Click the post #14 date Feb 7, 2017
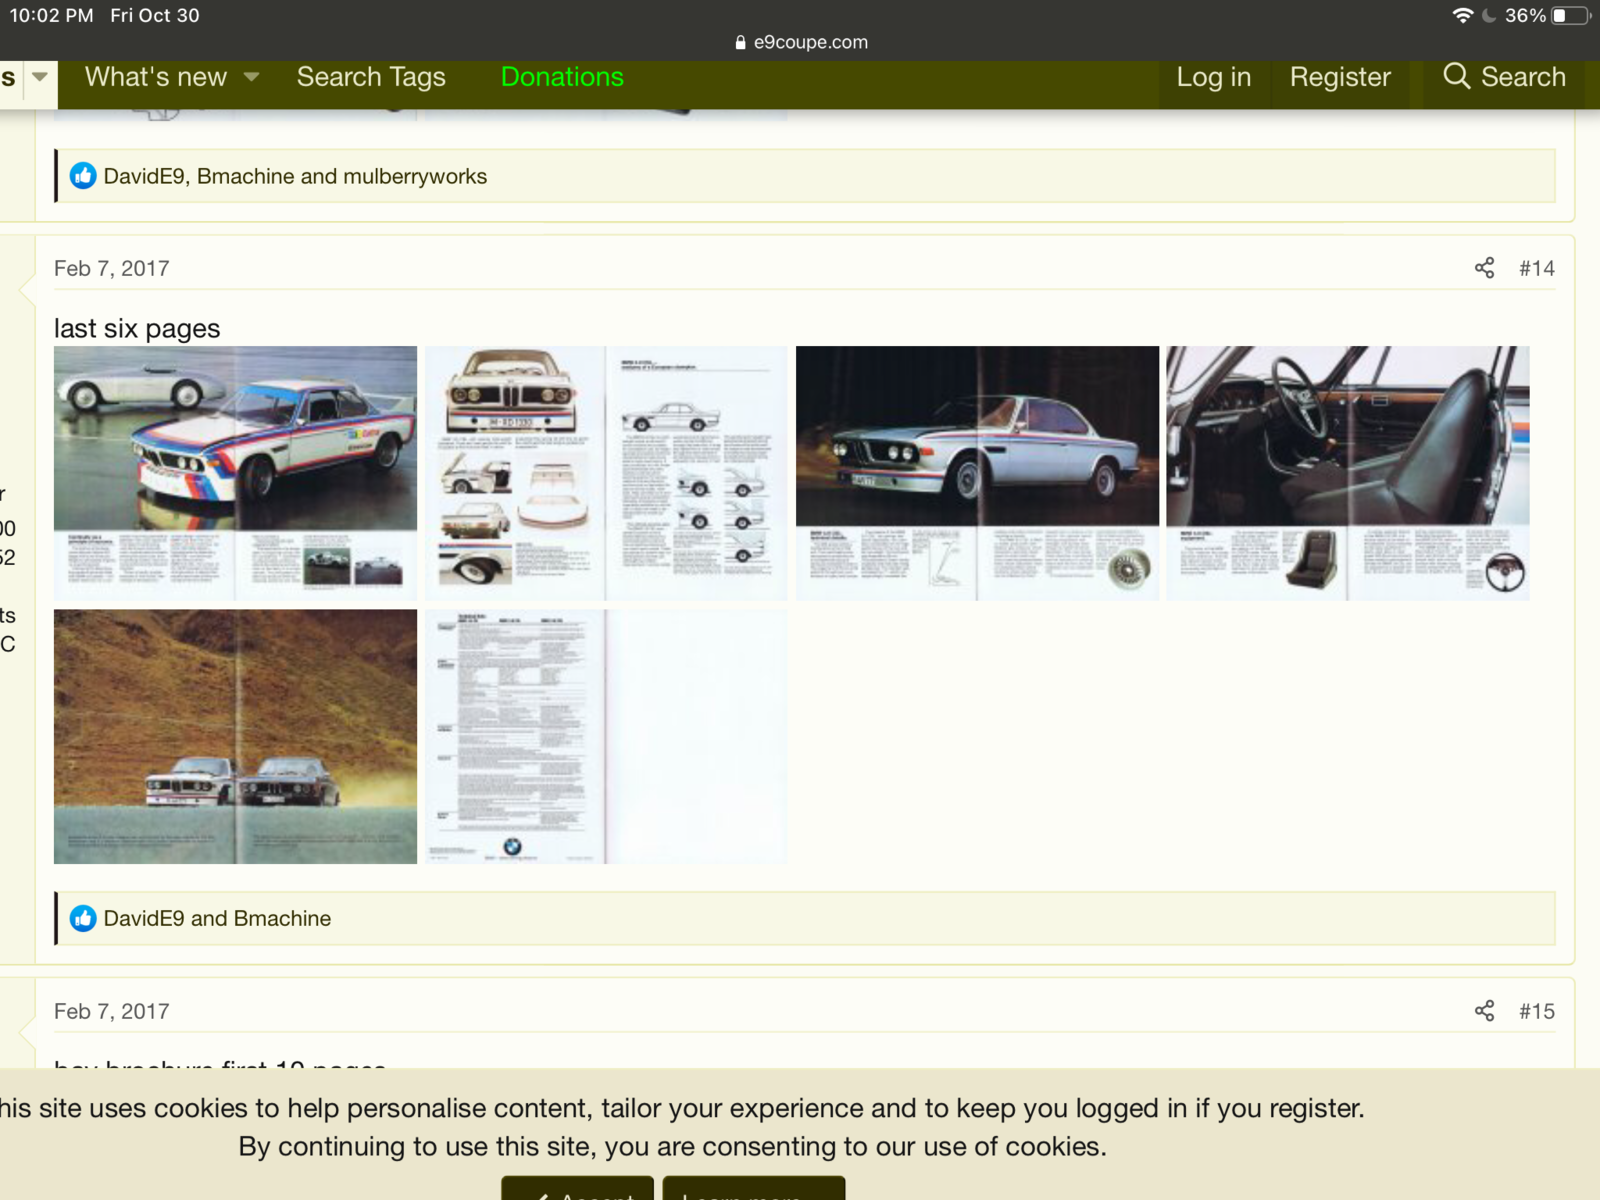The width and height of the screenshot is (1600, 1200). pos(112,268)
